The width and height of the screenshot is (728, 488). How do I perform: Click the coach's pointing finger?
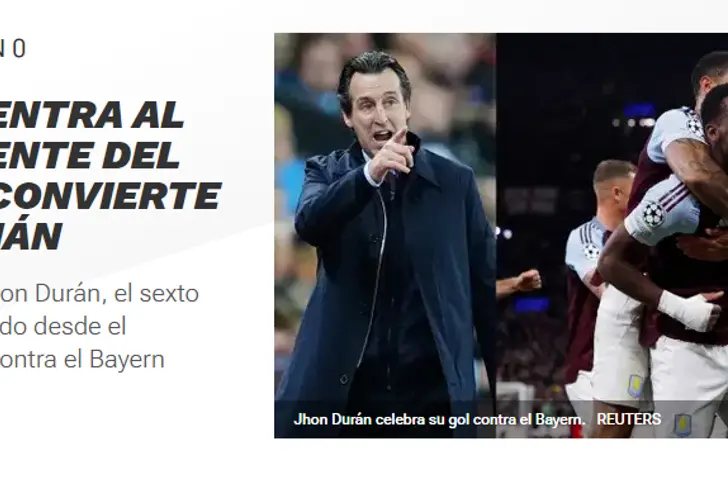(x=397, y=139)
